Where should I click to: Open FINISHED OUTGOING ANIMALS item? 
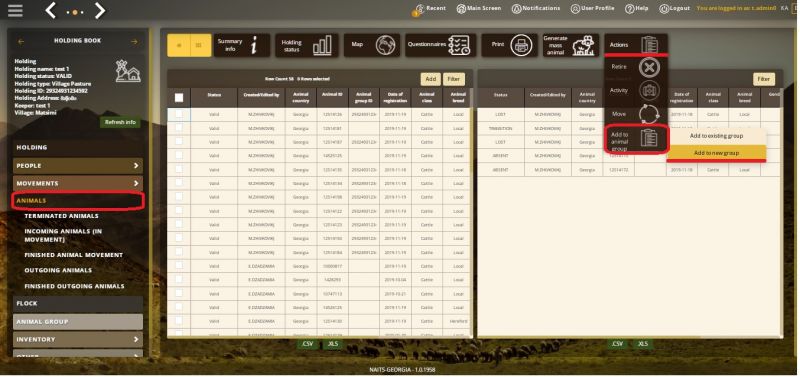[x=74, y=286]
